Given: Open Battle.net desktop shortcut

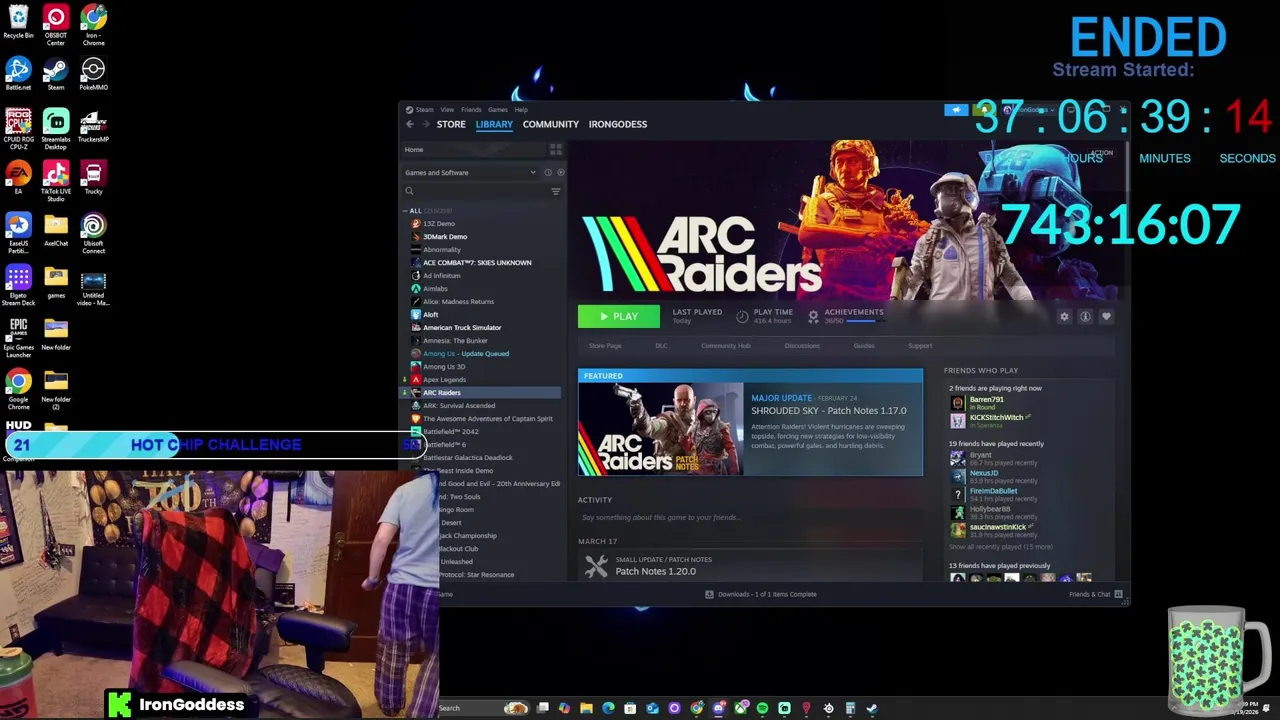Looking at the screenshot, I should [x=18, y=74].
